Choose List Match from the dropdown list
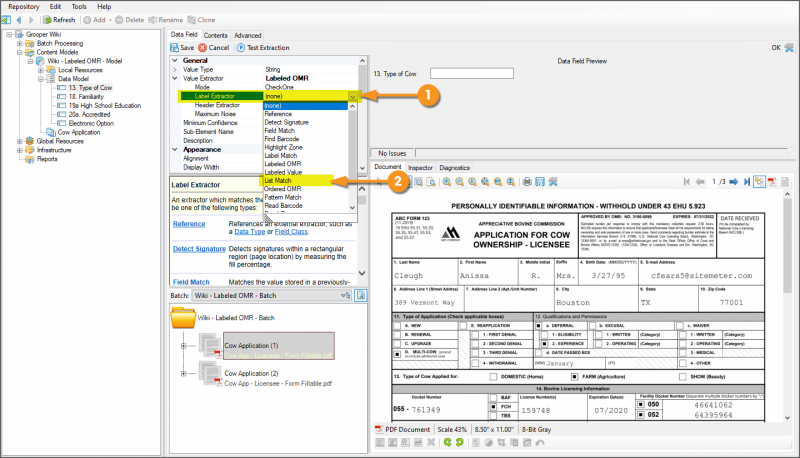Image resolution: width=800 pixels, height=458 pixels. coord(279,180)
